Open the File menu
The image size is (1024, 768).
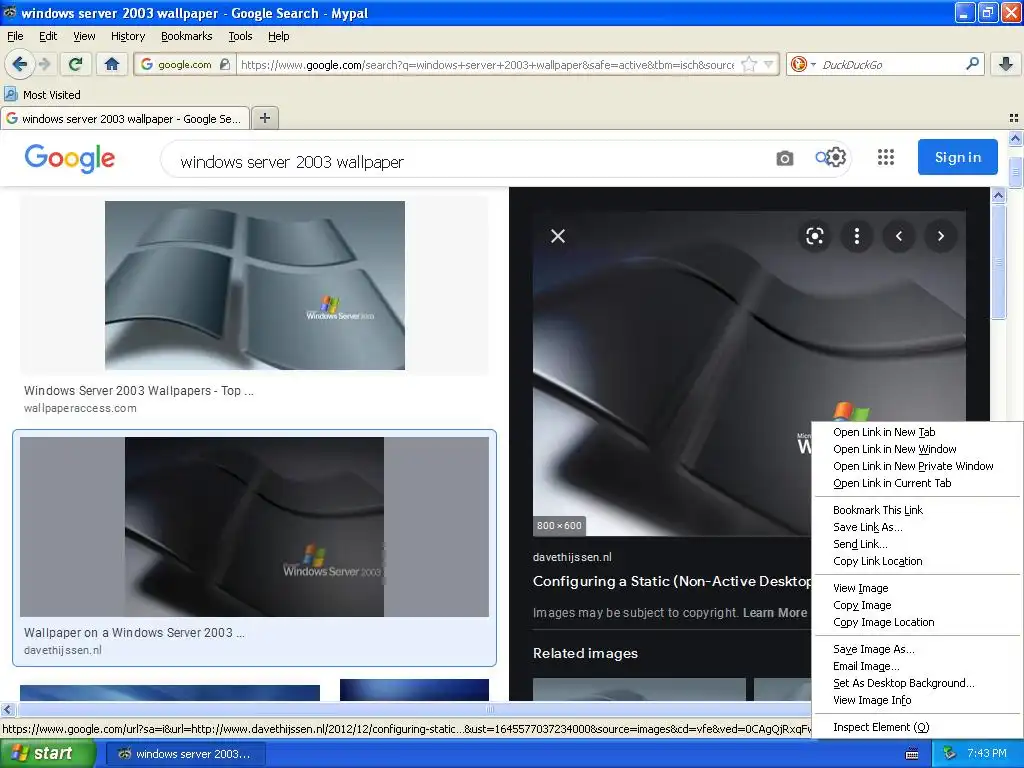click(15, 36)
